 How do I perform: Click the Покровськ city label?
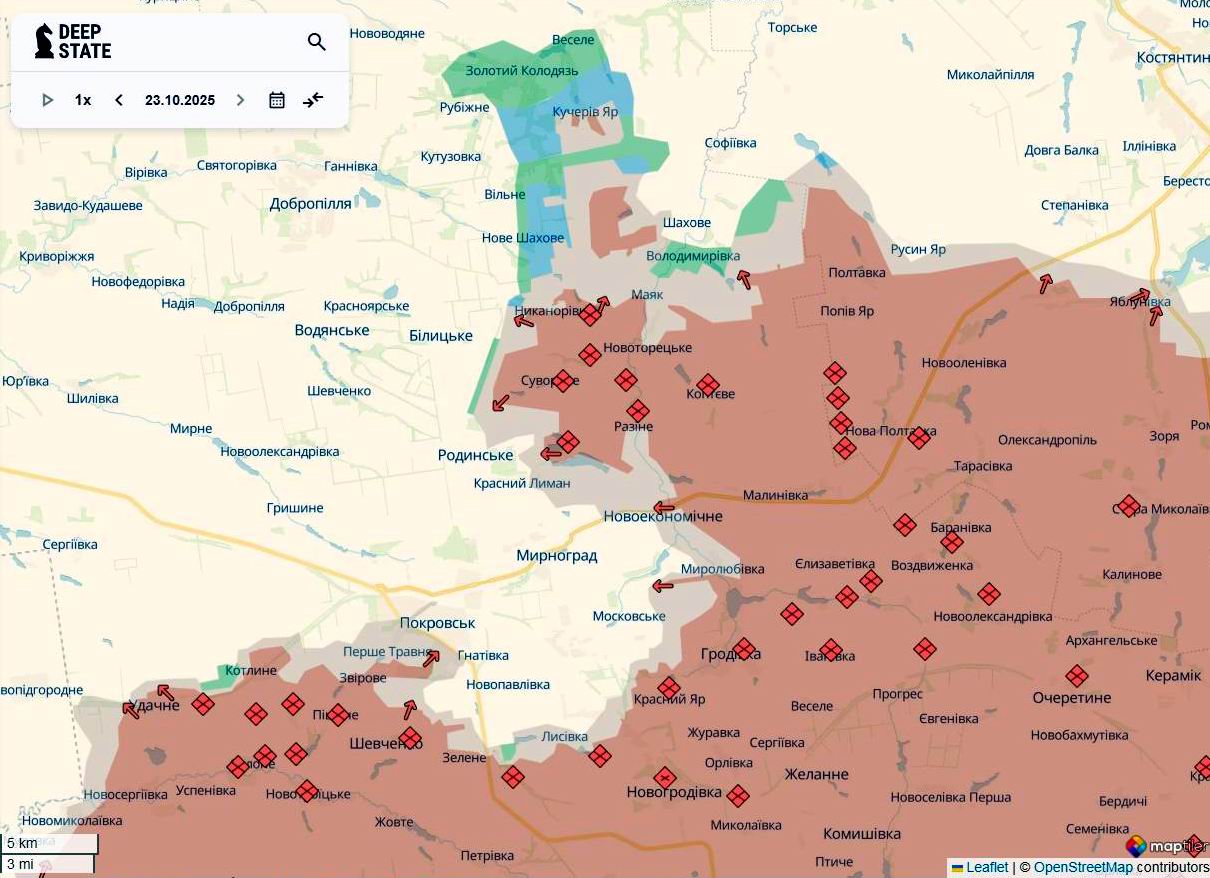click(x=437, y=623)
